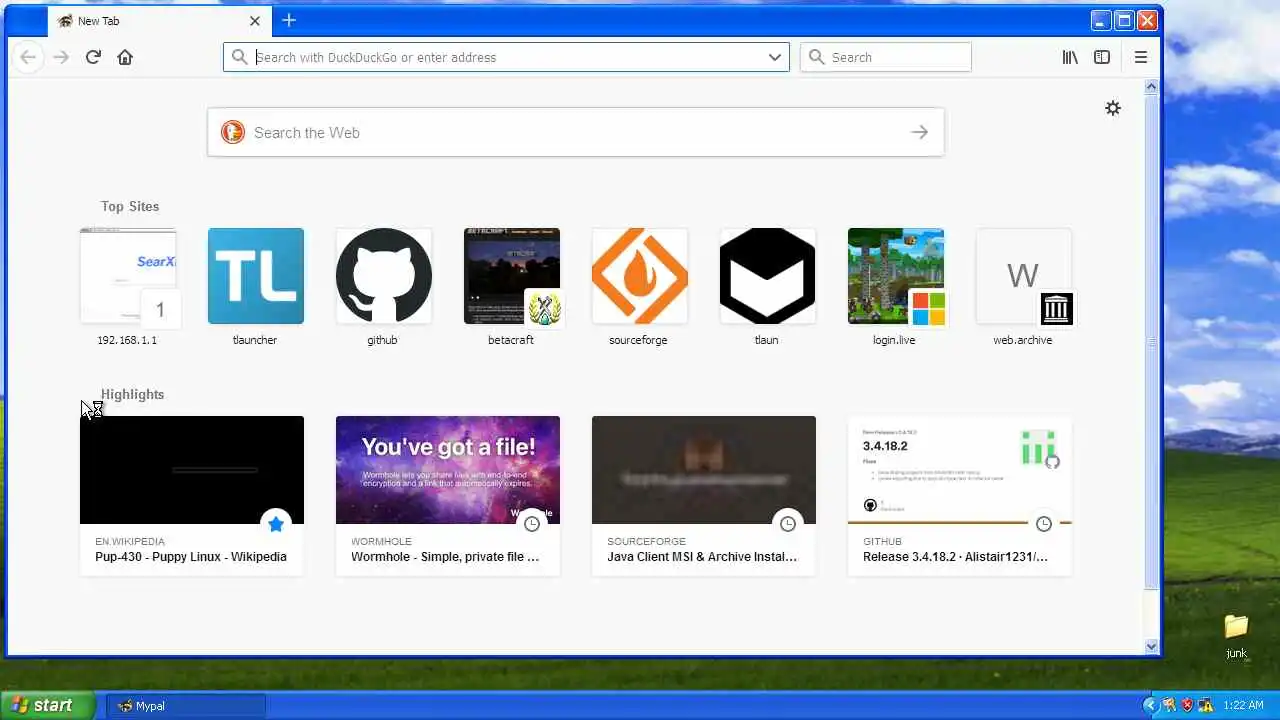1280x720 pixels.
Task: Click the page scrollbar up arrow
Action: 1151,87
